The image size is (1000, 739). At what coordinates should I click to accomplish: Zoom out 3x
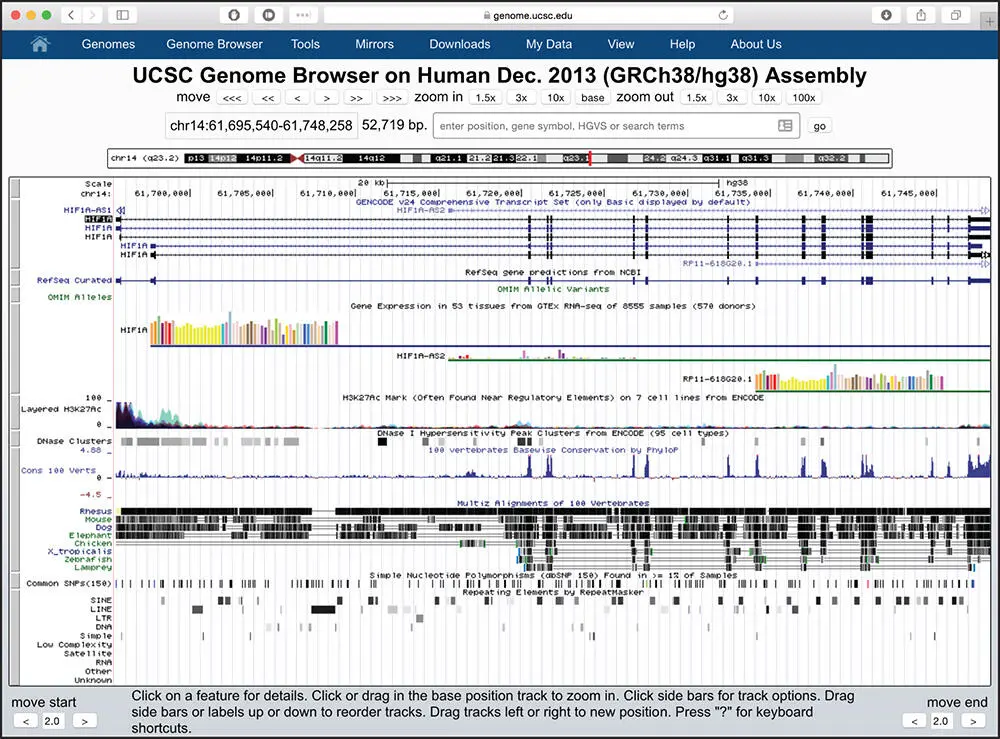(x=732, y=98)
